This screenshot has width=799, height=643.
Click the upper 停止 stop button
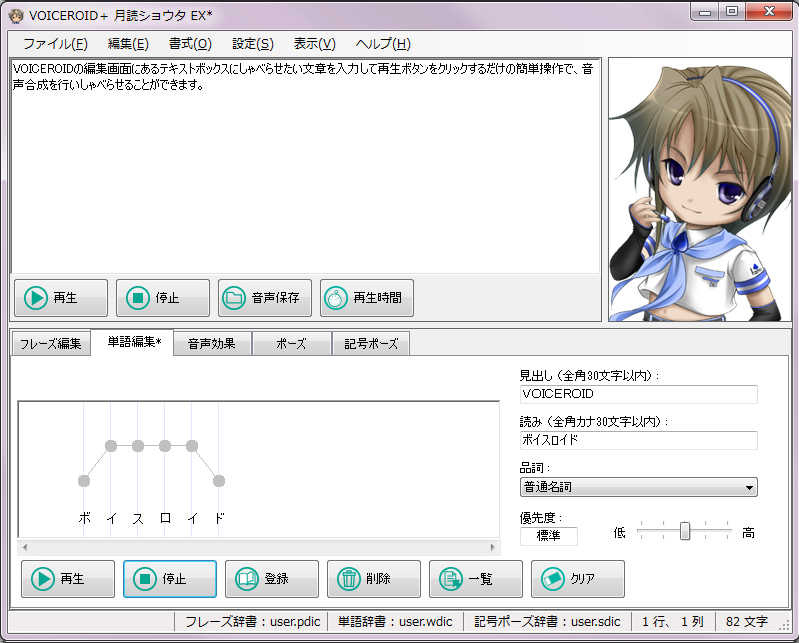point(163,298)
